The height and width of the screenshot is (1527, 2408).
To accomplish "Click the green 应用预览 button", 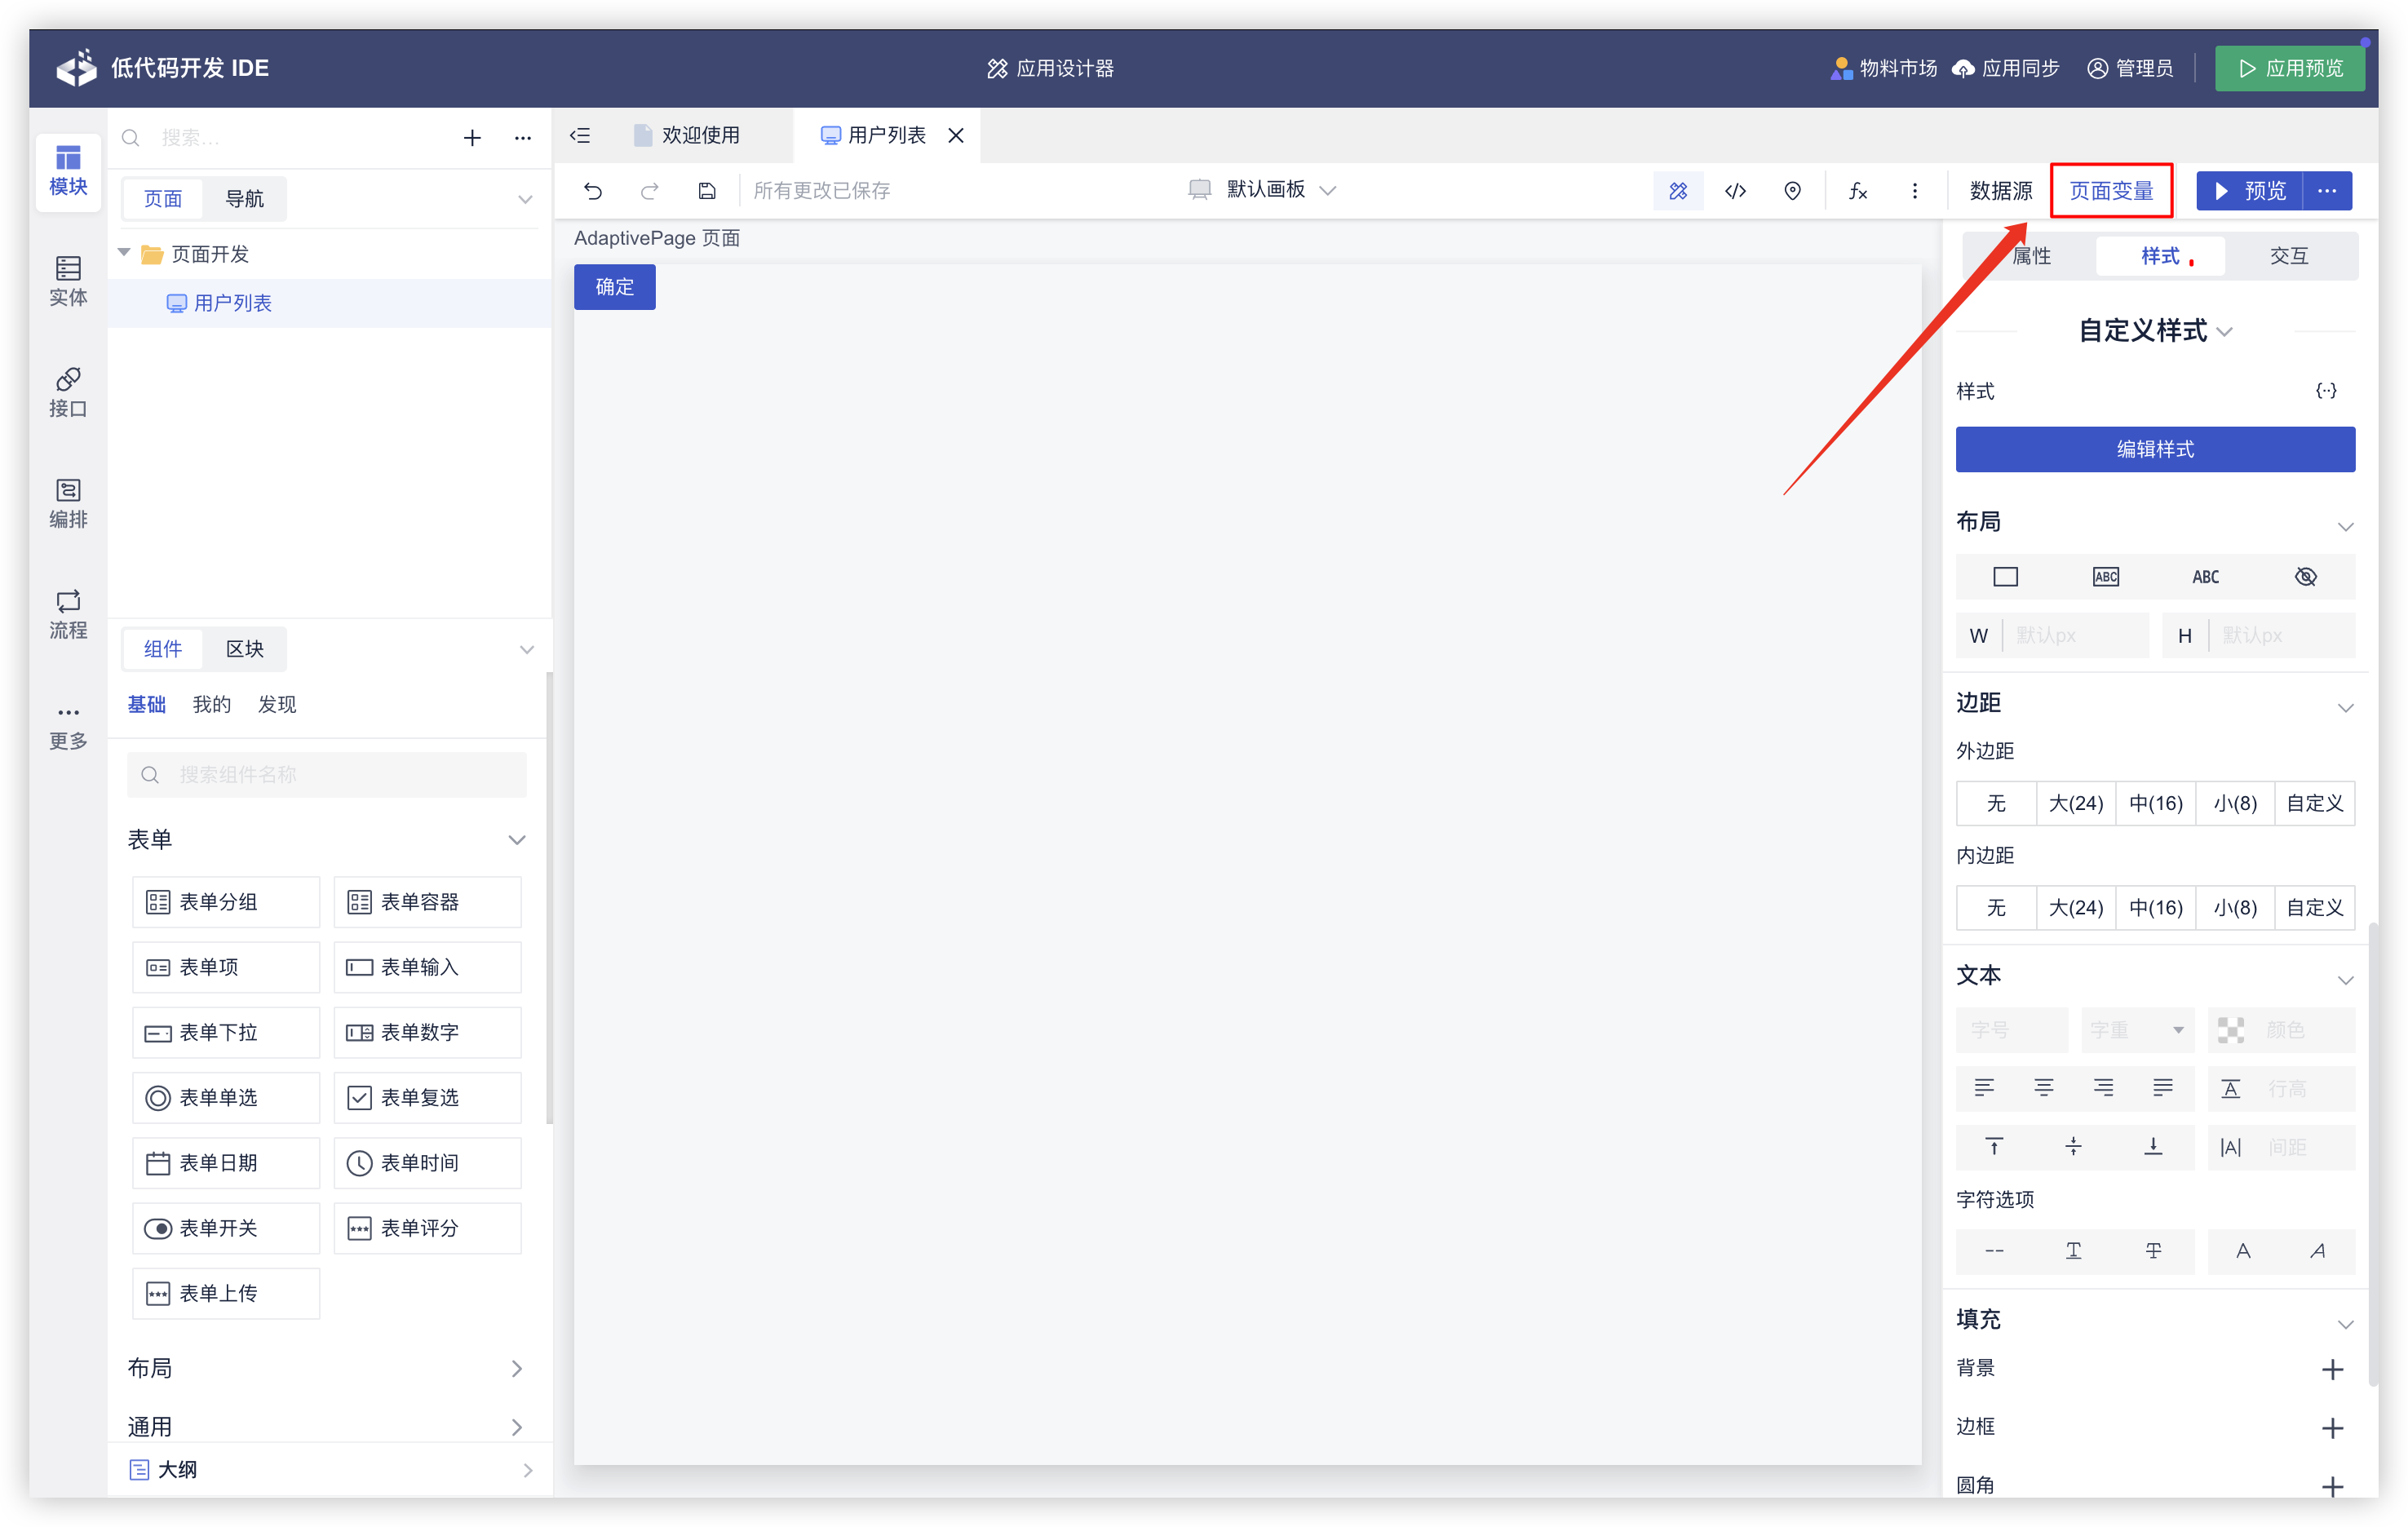I will (x=2289, y=68).
